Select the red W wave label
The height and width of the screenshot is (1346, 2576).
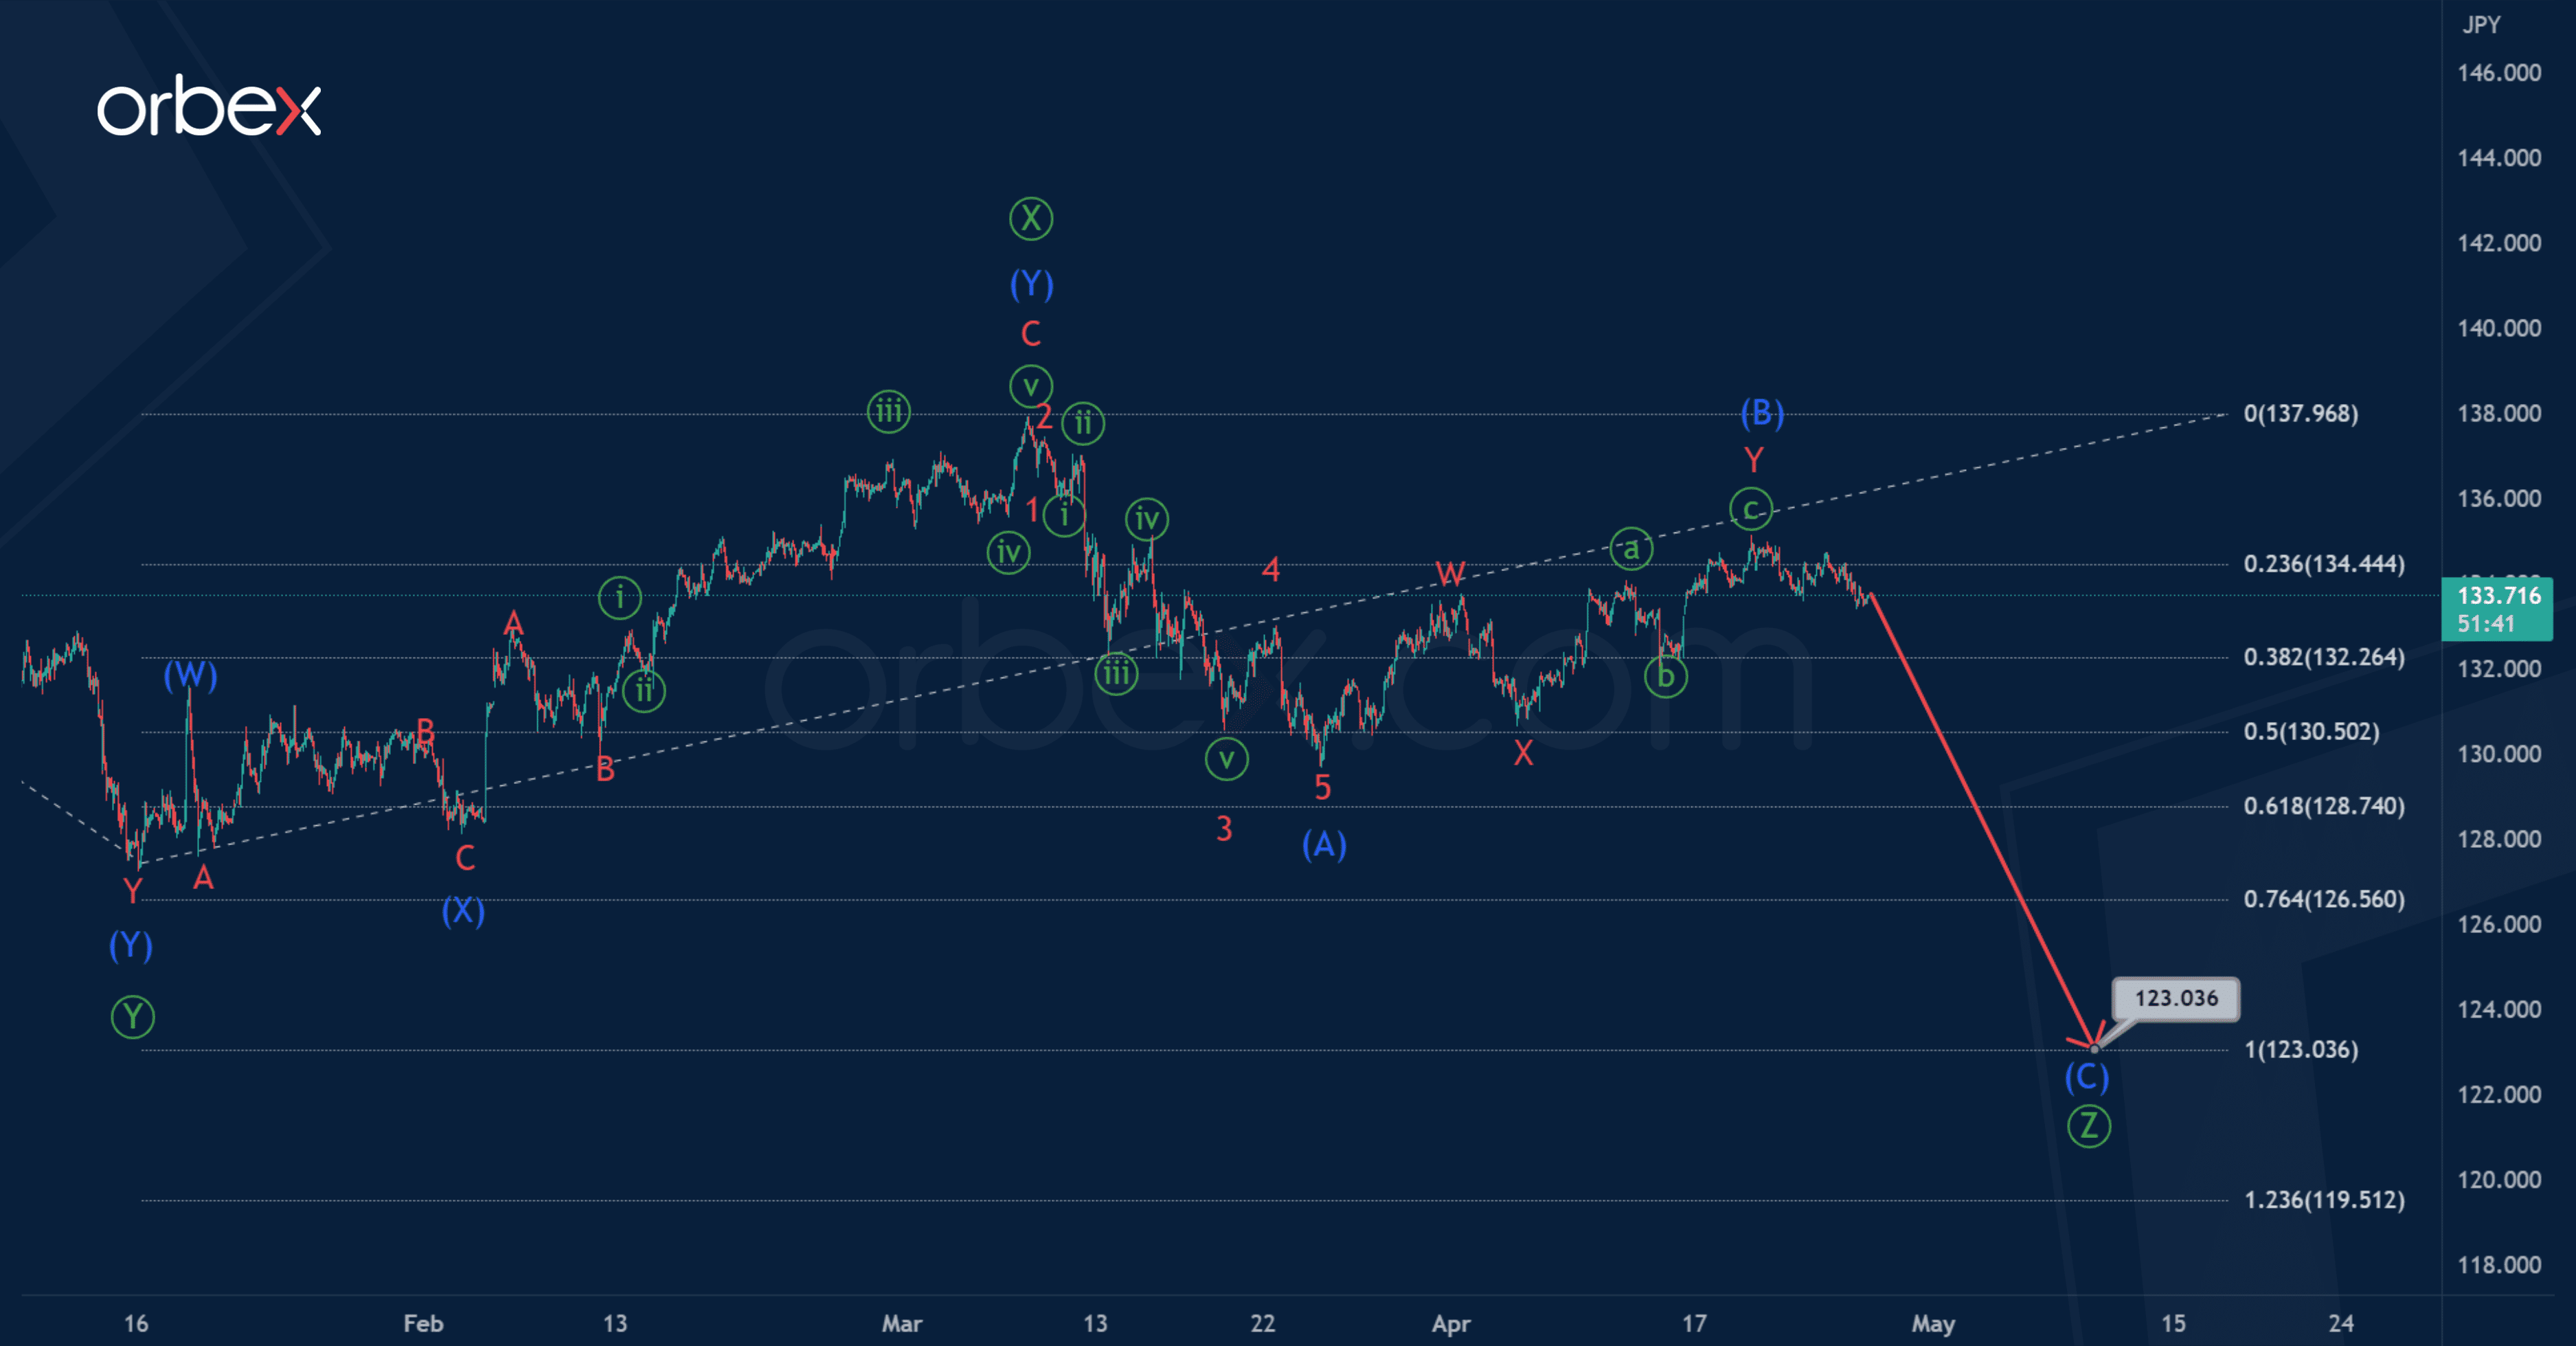(1450, 572)
